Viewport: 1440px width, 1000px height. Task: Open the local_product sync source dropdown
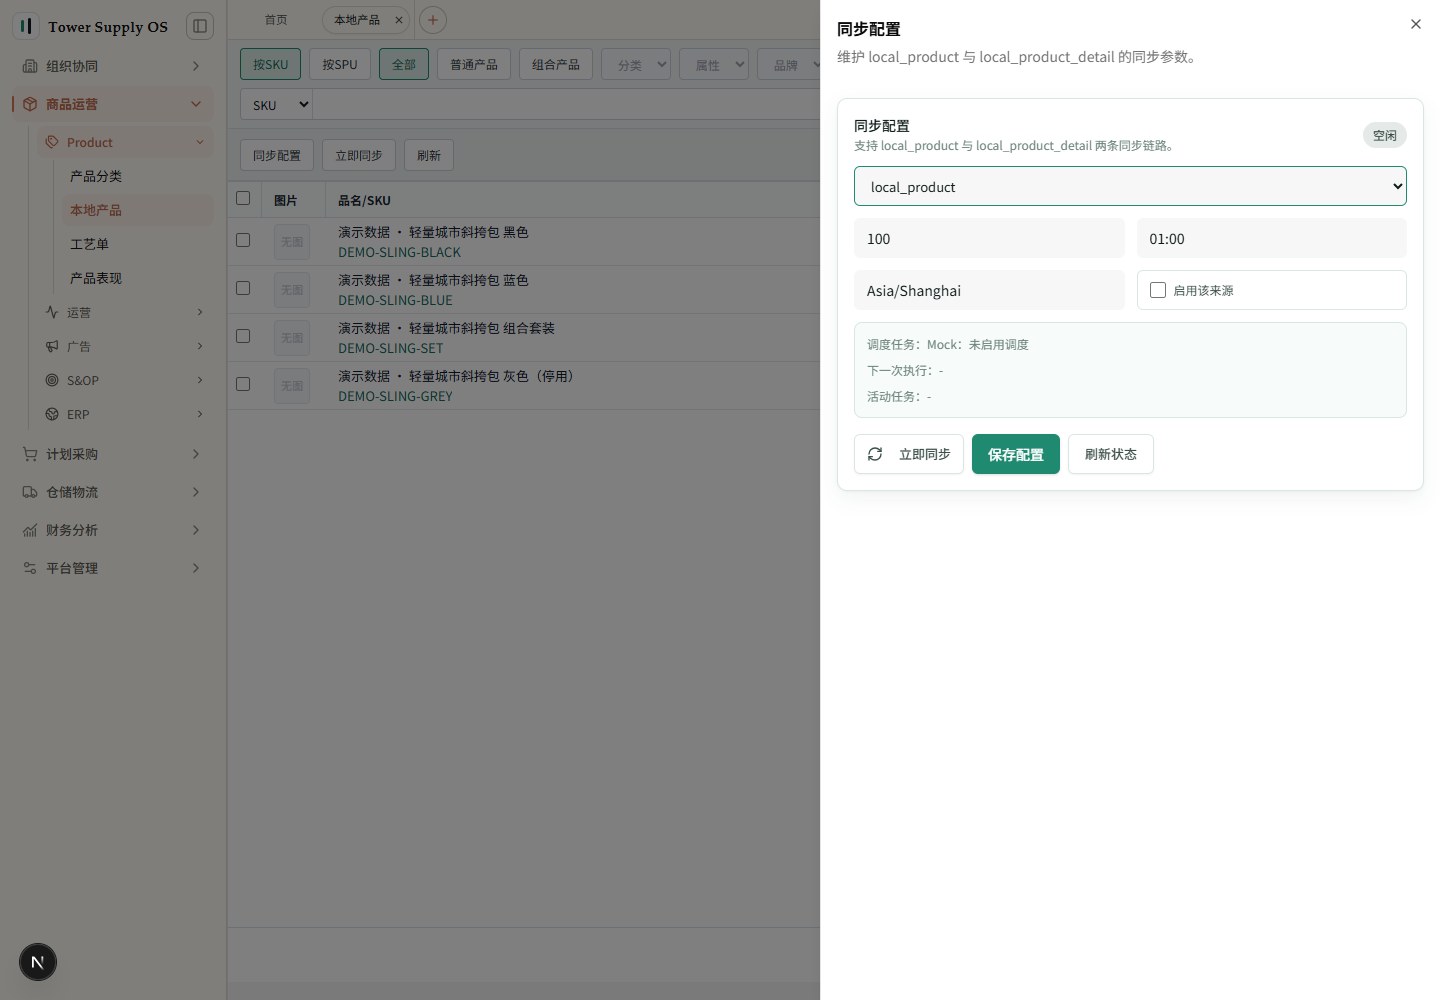[1130, 186]
